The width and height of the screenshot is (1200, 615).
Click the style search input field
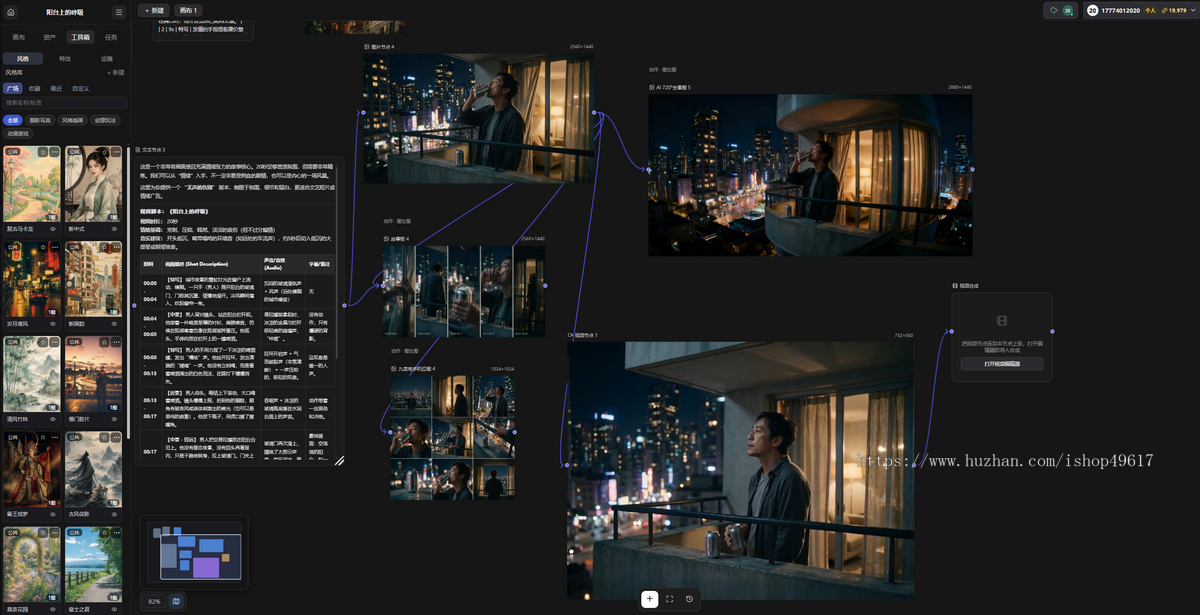[64, 102]
